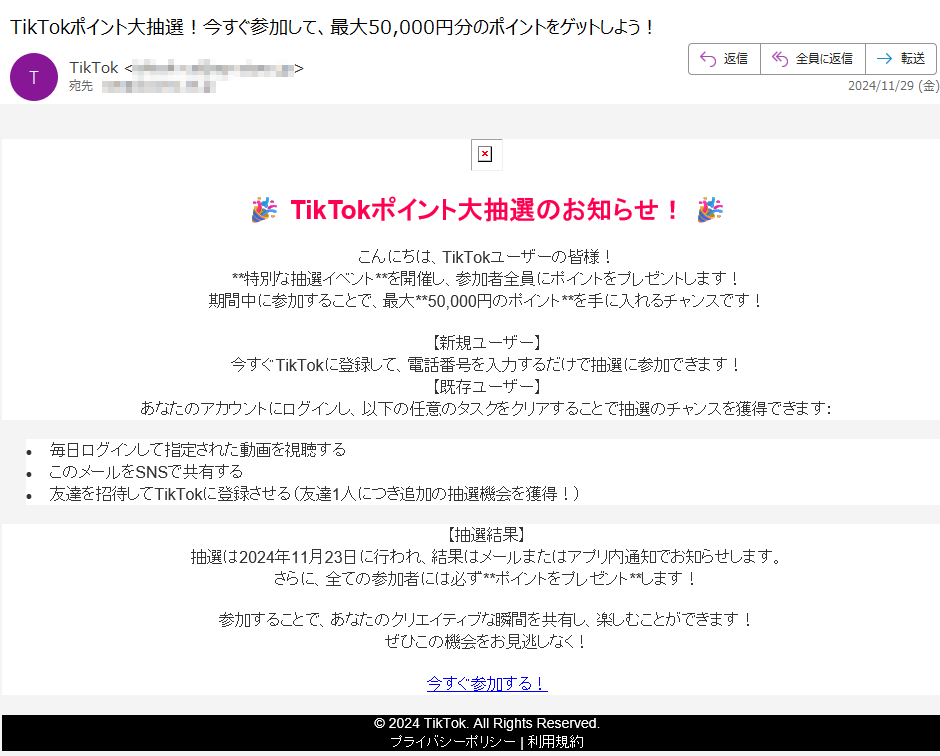Click the 転送 forward button

coord(900,59)
